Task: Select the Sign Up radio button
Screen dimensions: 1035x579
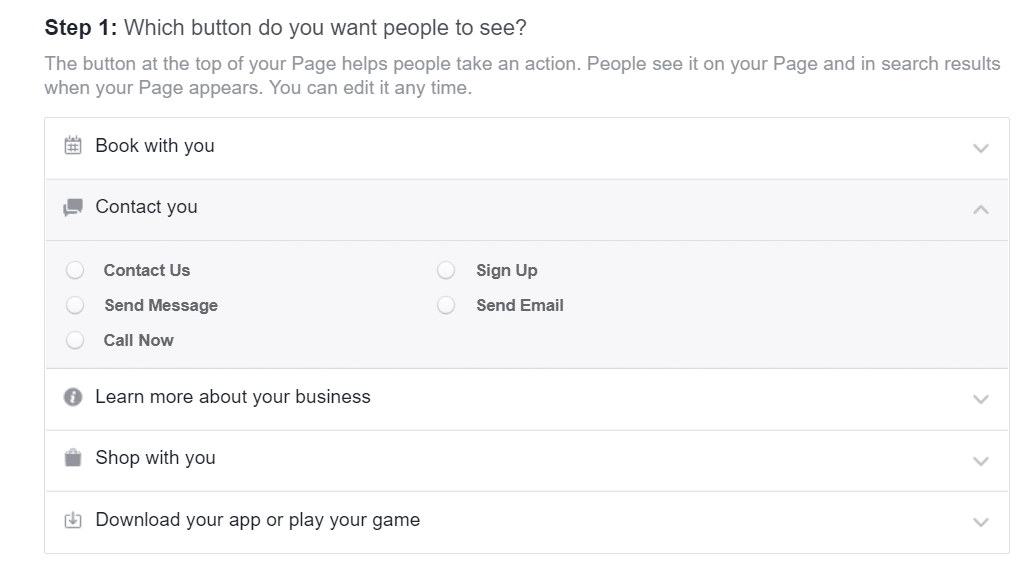Action: pos(446,270)
